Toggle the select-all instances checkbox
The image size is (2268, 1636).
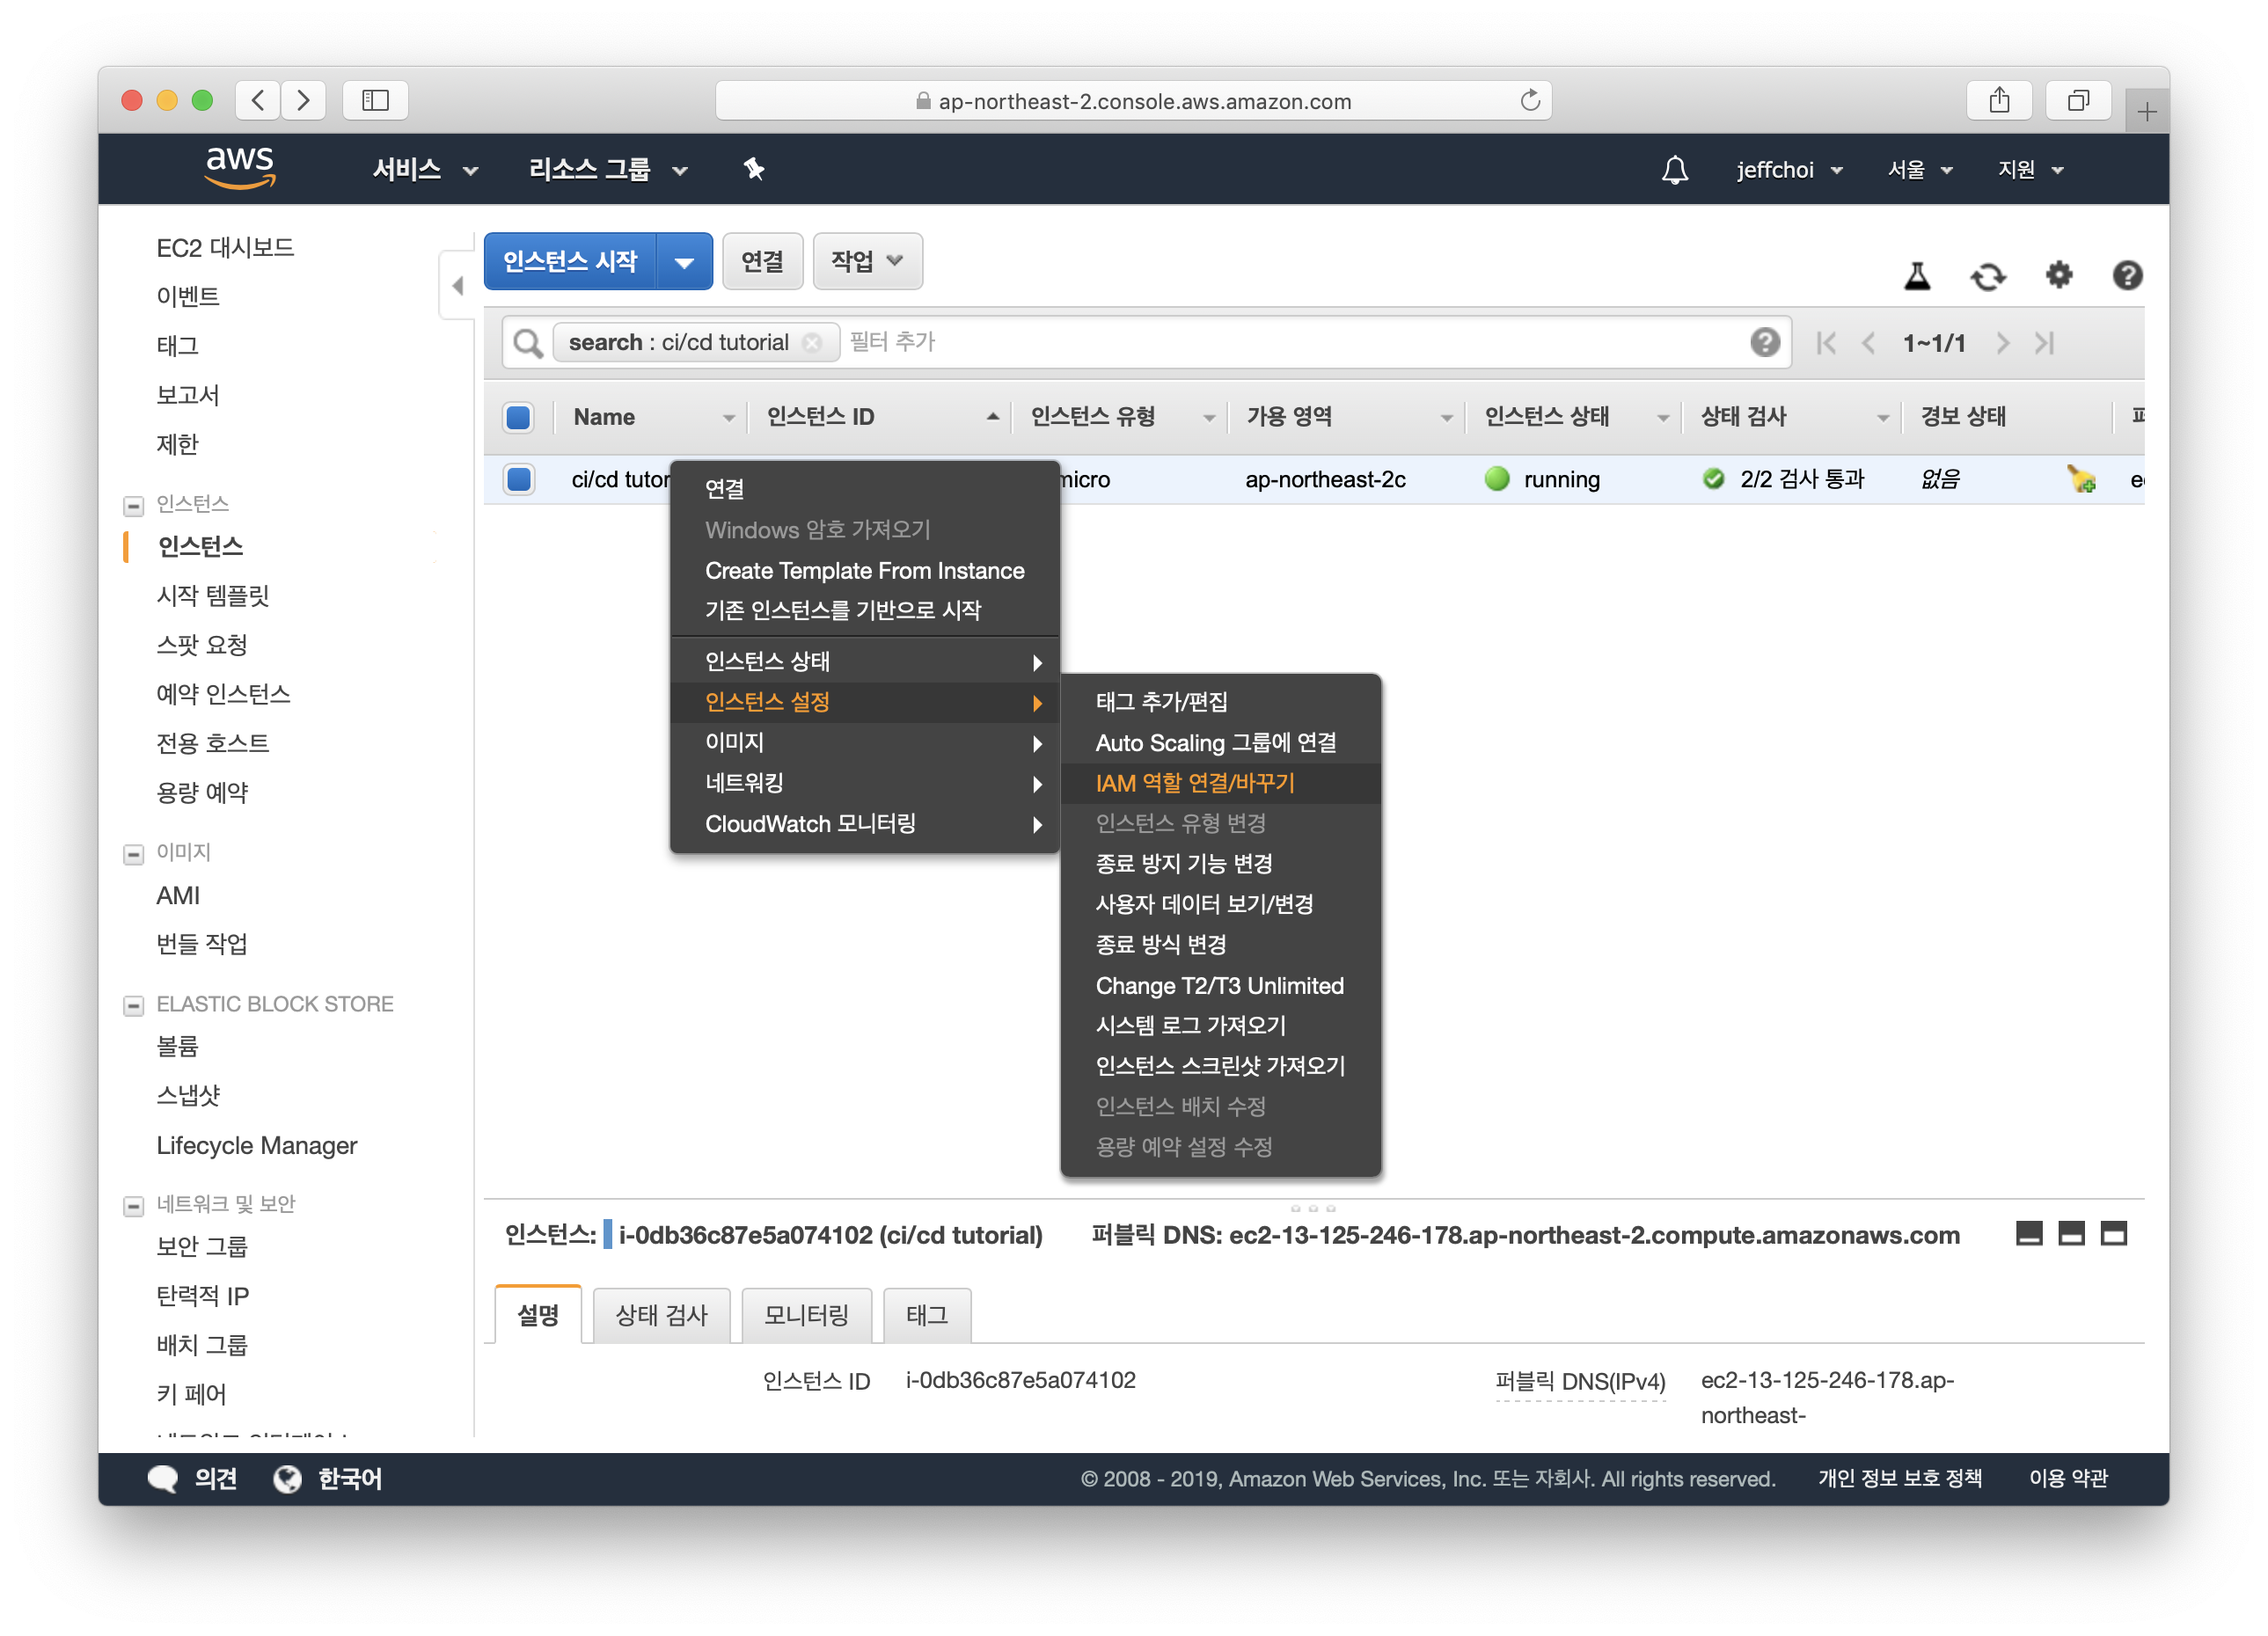tap(518, 417)
